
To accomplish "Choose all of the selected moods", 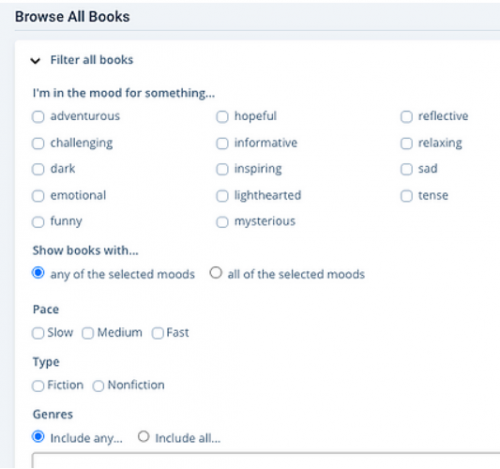I will pyautogui.click(x=216, y=273).
